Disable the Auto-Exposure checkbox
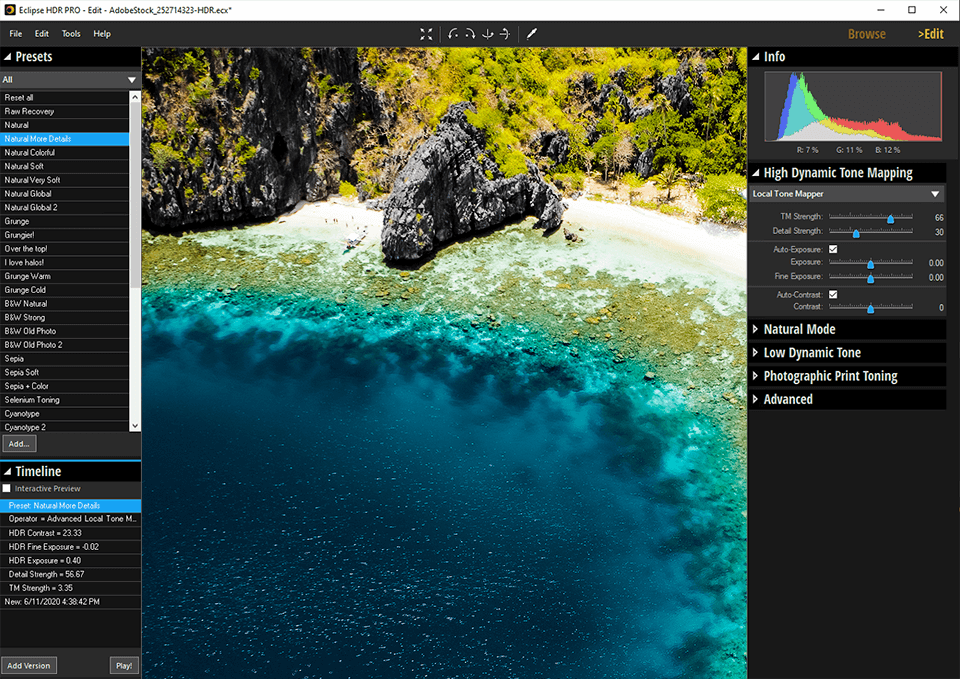Screen dimensions: 960x679 click(x=833, y=249)
